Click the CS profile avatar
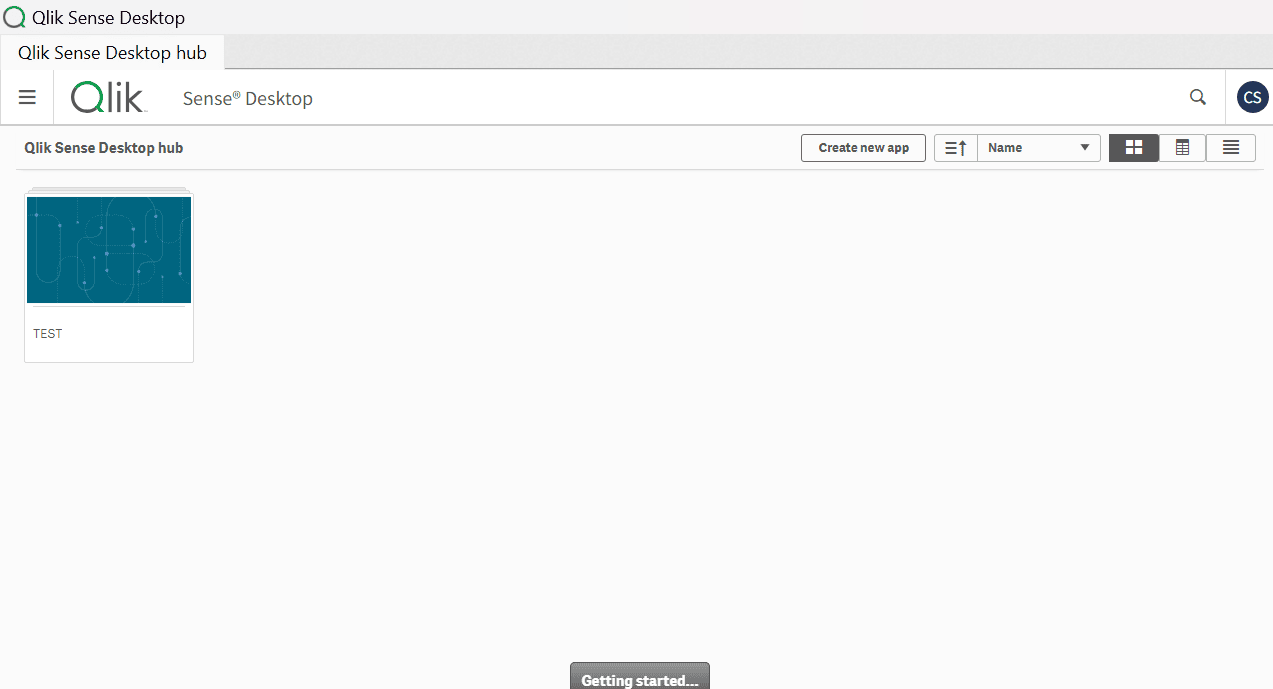 tap(1251, 97)
